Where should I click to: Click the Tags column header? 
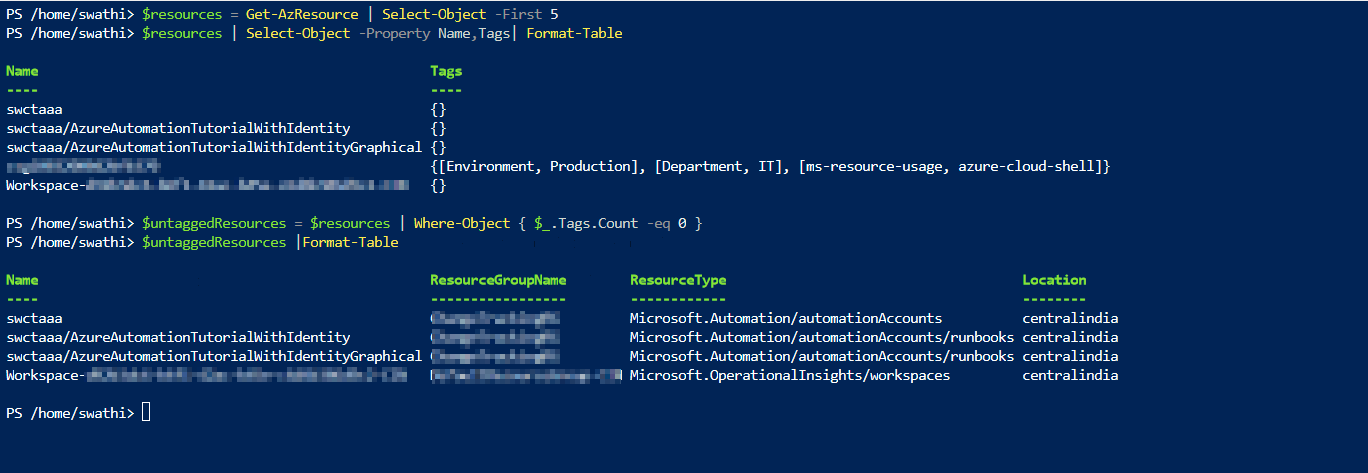coord(446,71)
